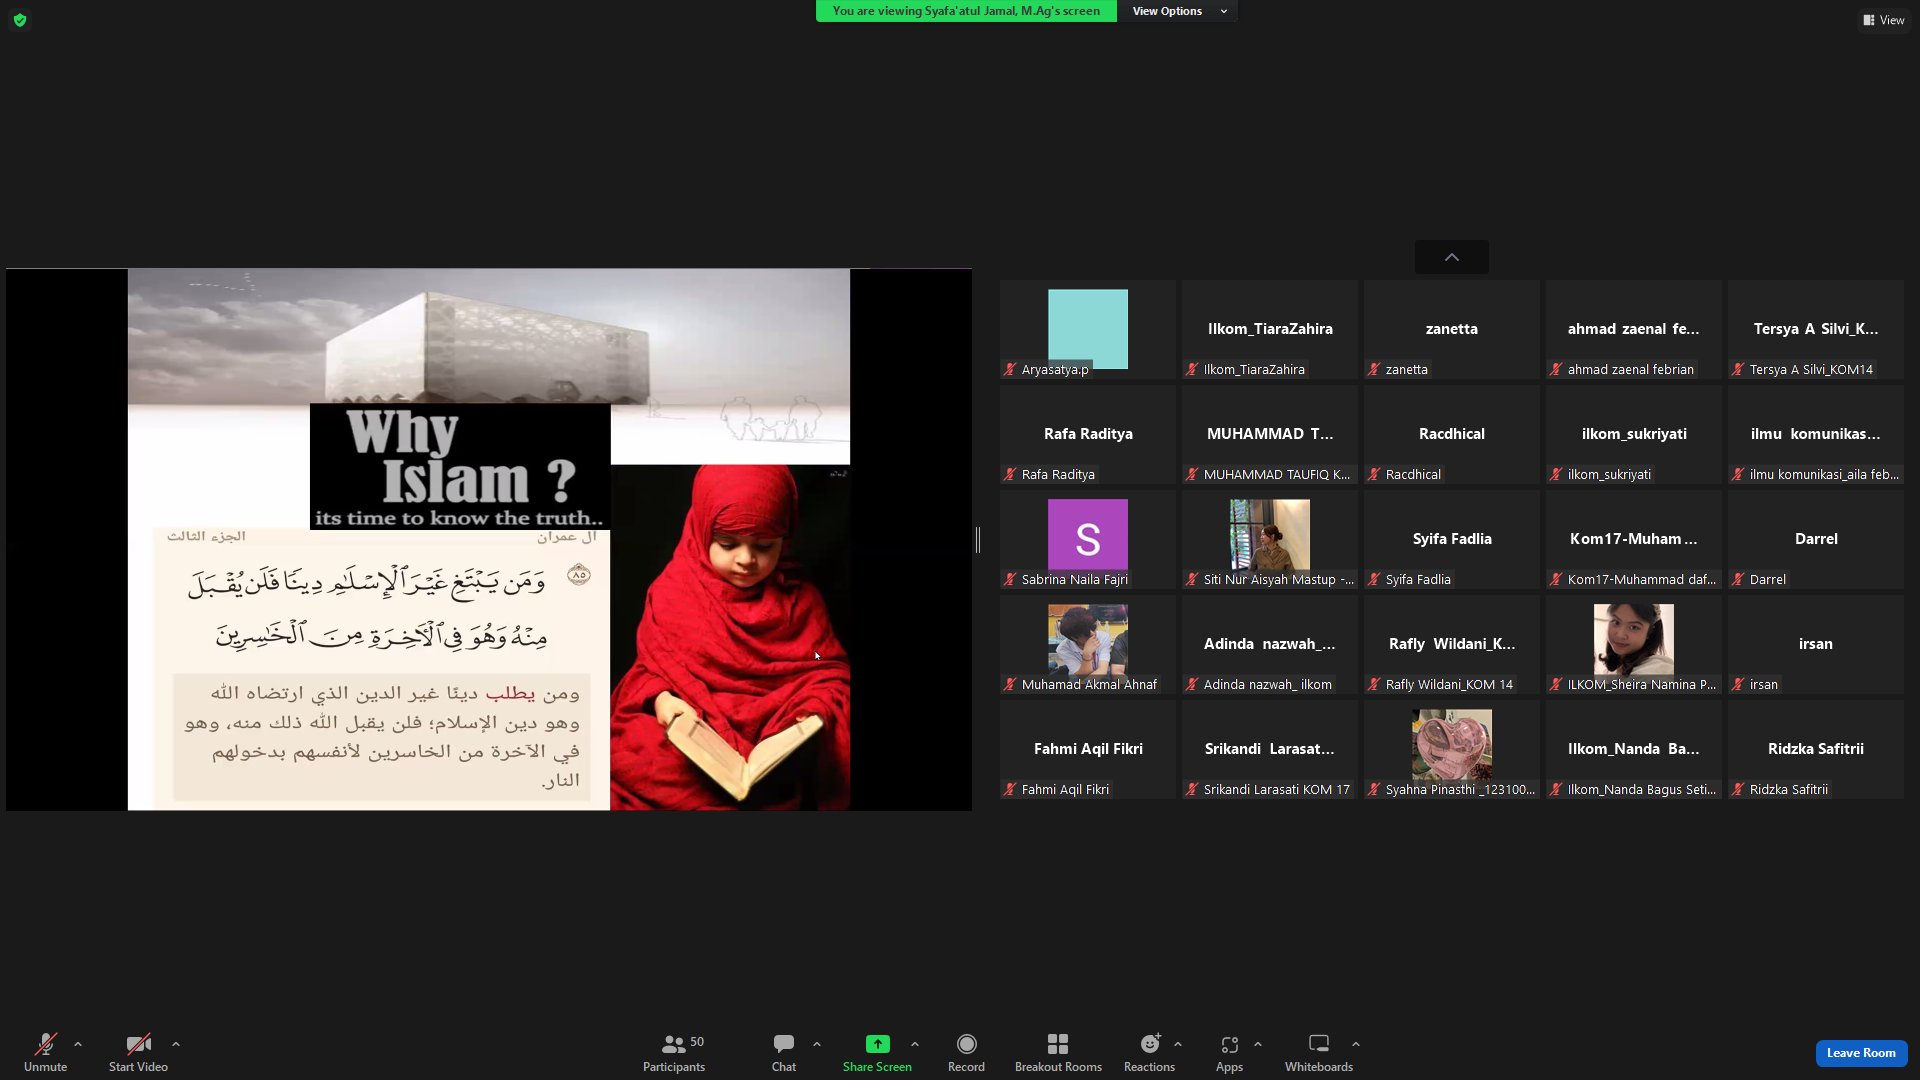The width and height of the screenshot is (1920, 1080).
Task: Select zanetta participant tile
Action: [1452, 329]
